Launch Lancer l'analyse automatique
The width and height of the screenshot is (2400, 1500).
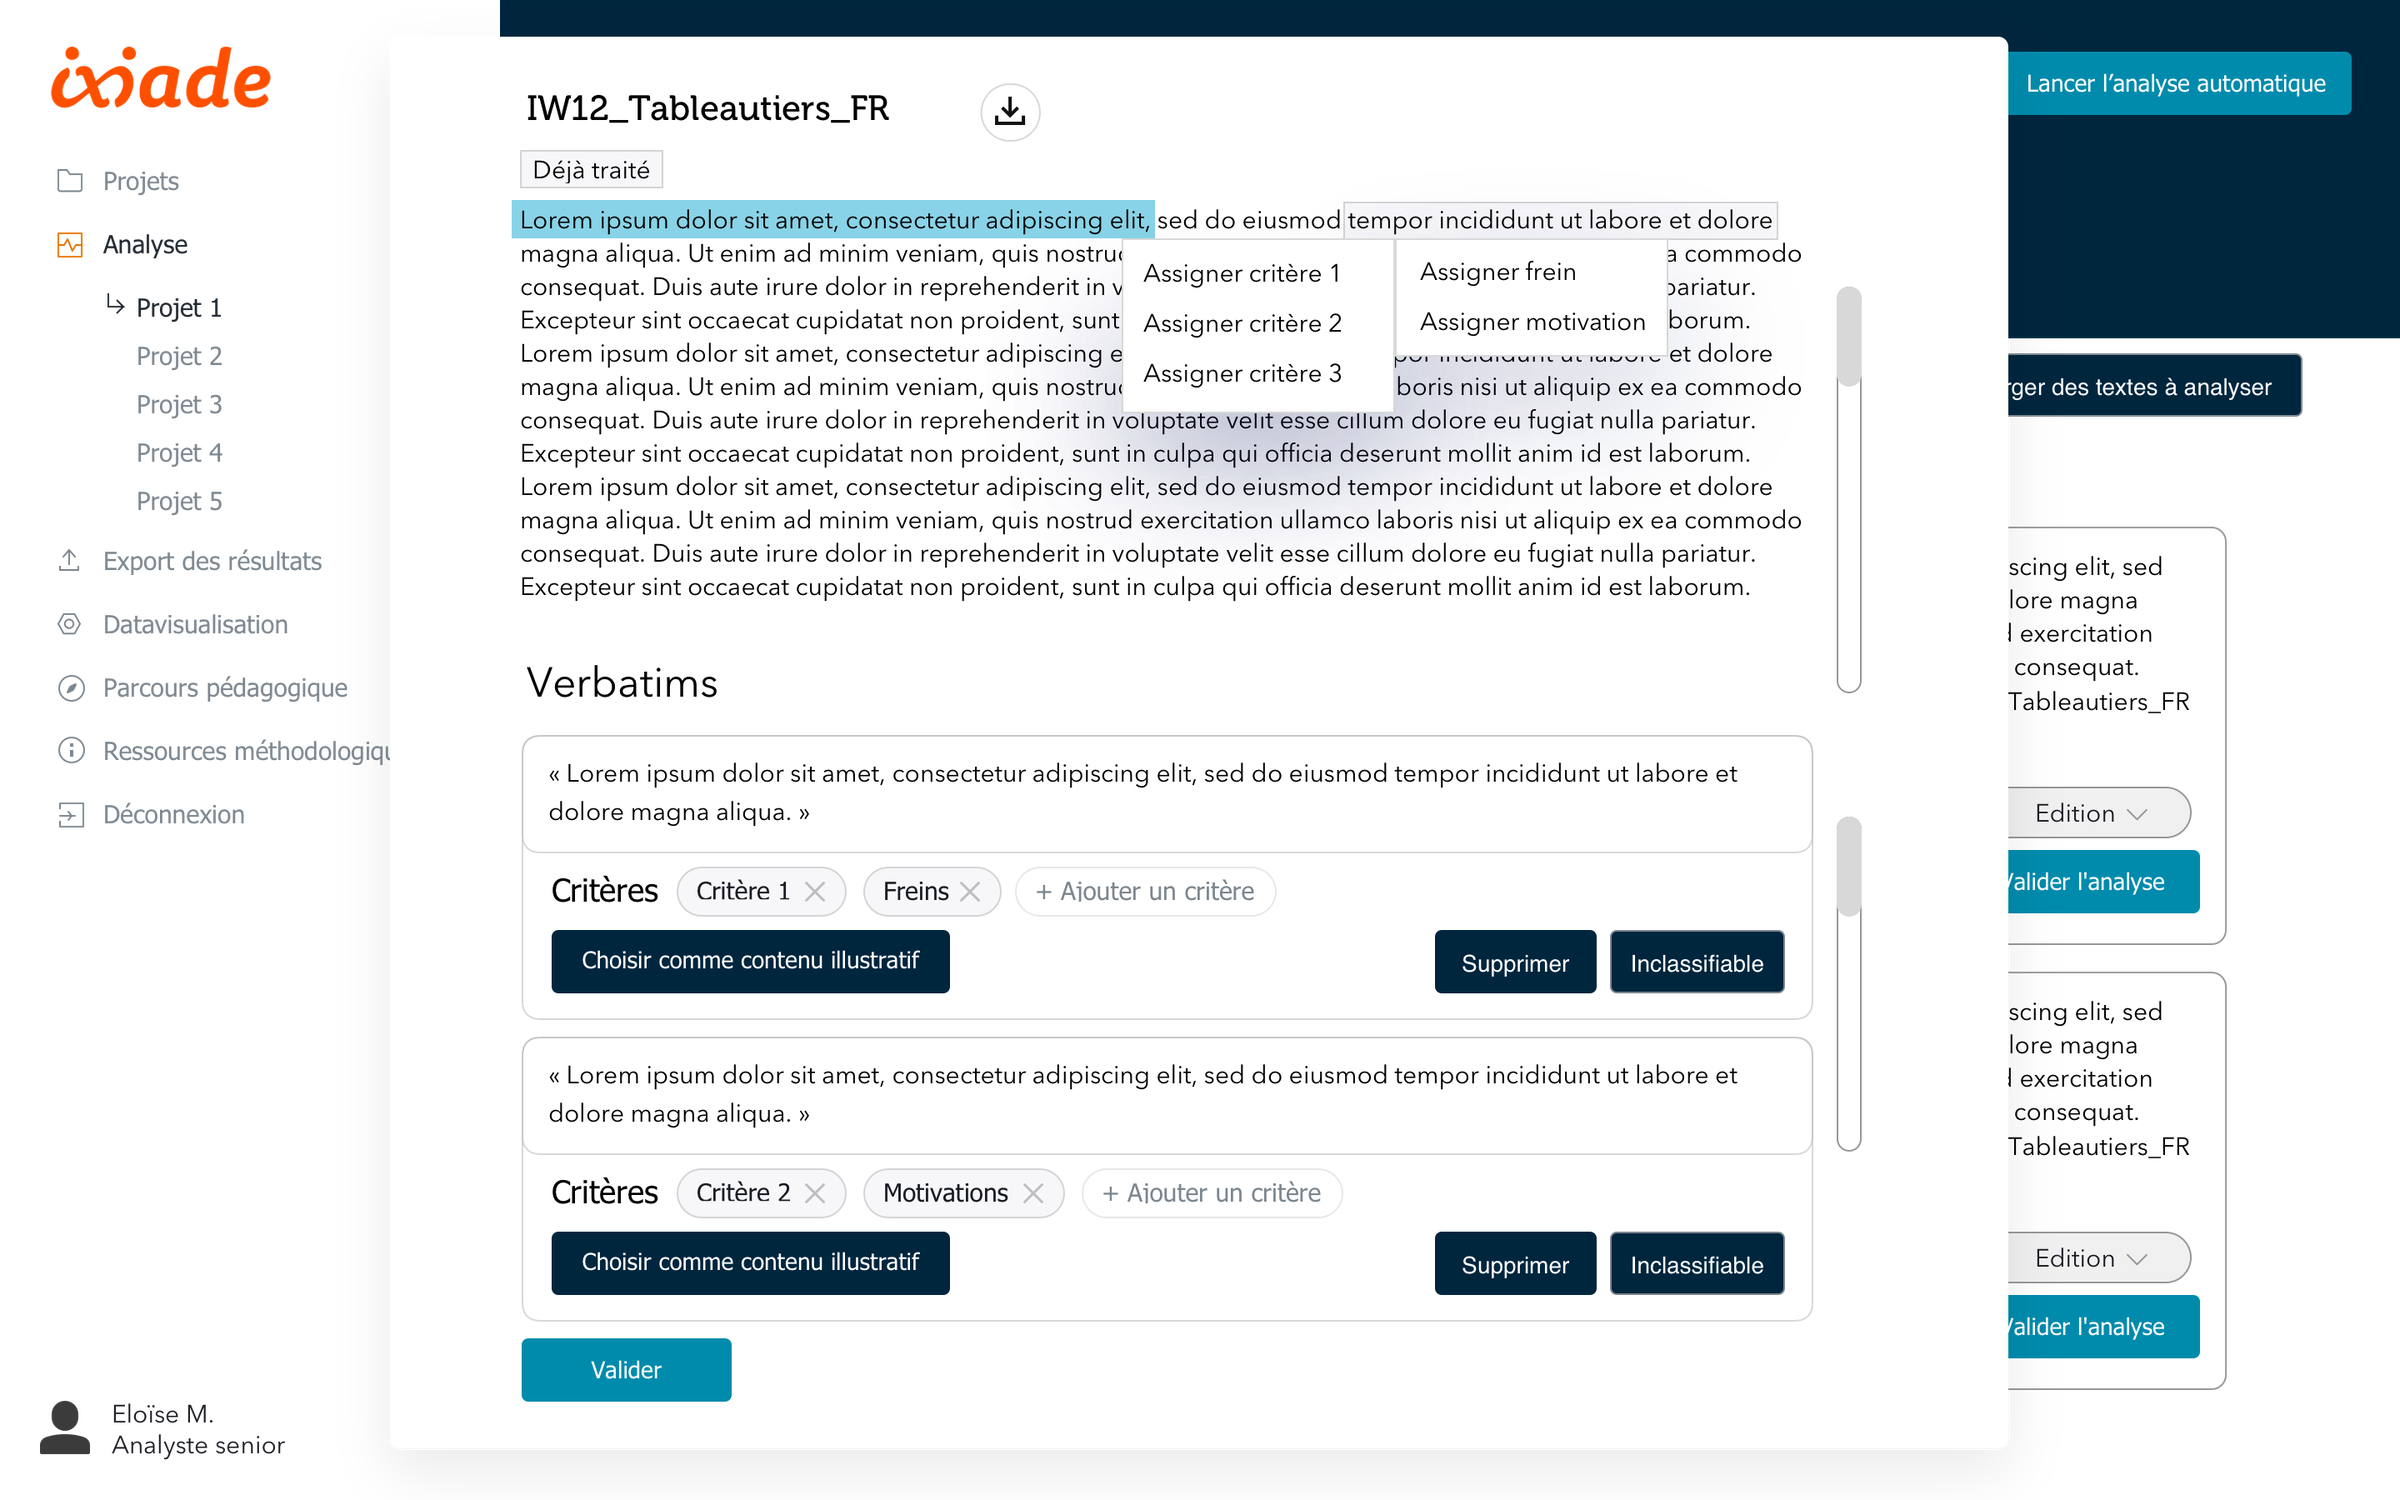coord(2176,84)
